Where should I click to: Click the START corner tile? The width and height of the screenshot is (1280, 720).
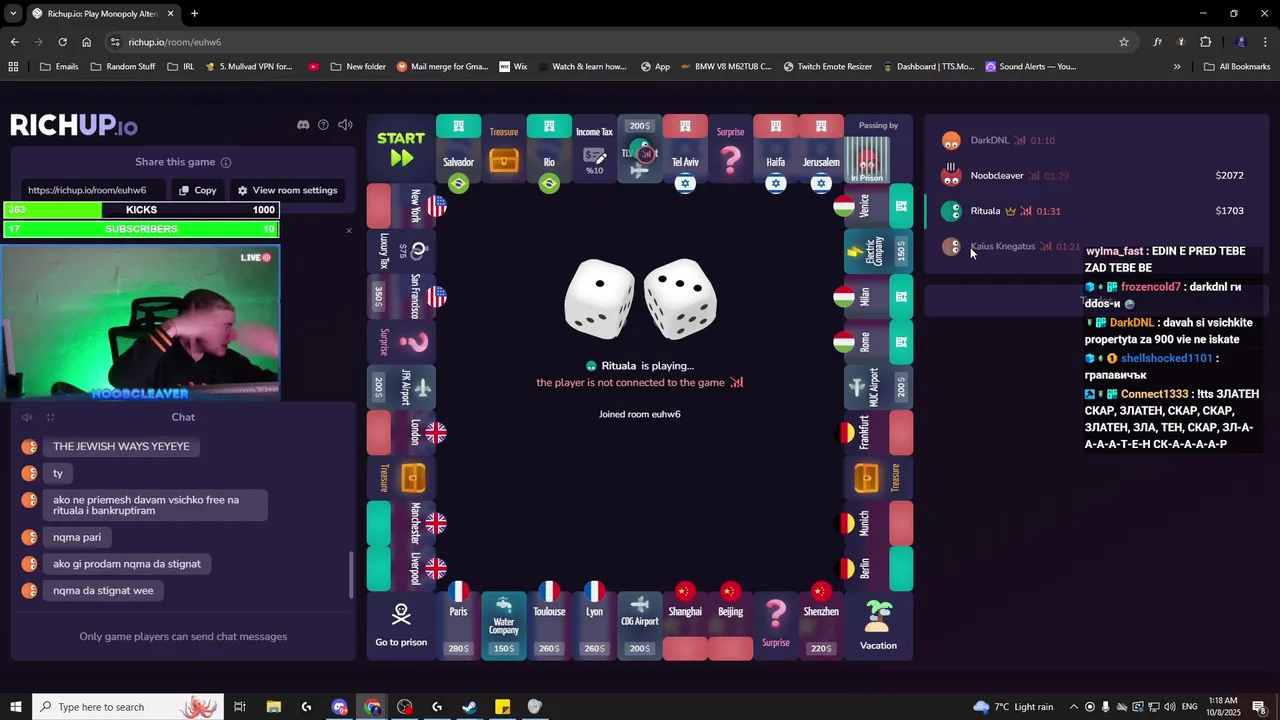(401, 148)
